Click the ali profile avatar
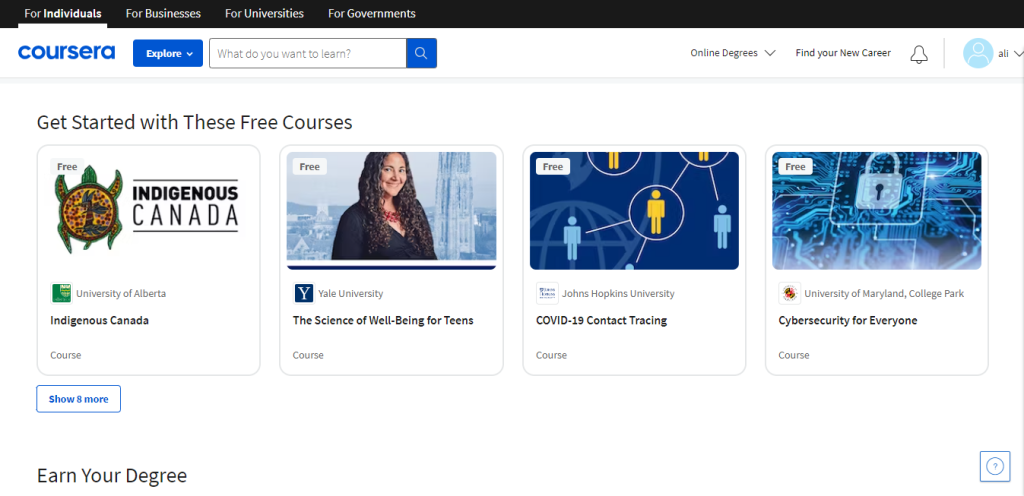The height and width of the screenshot is (496, 1024). [x=978, y=53]
